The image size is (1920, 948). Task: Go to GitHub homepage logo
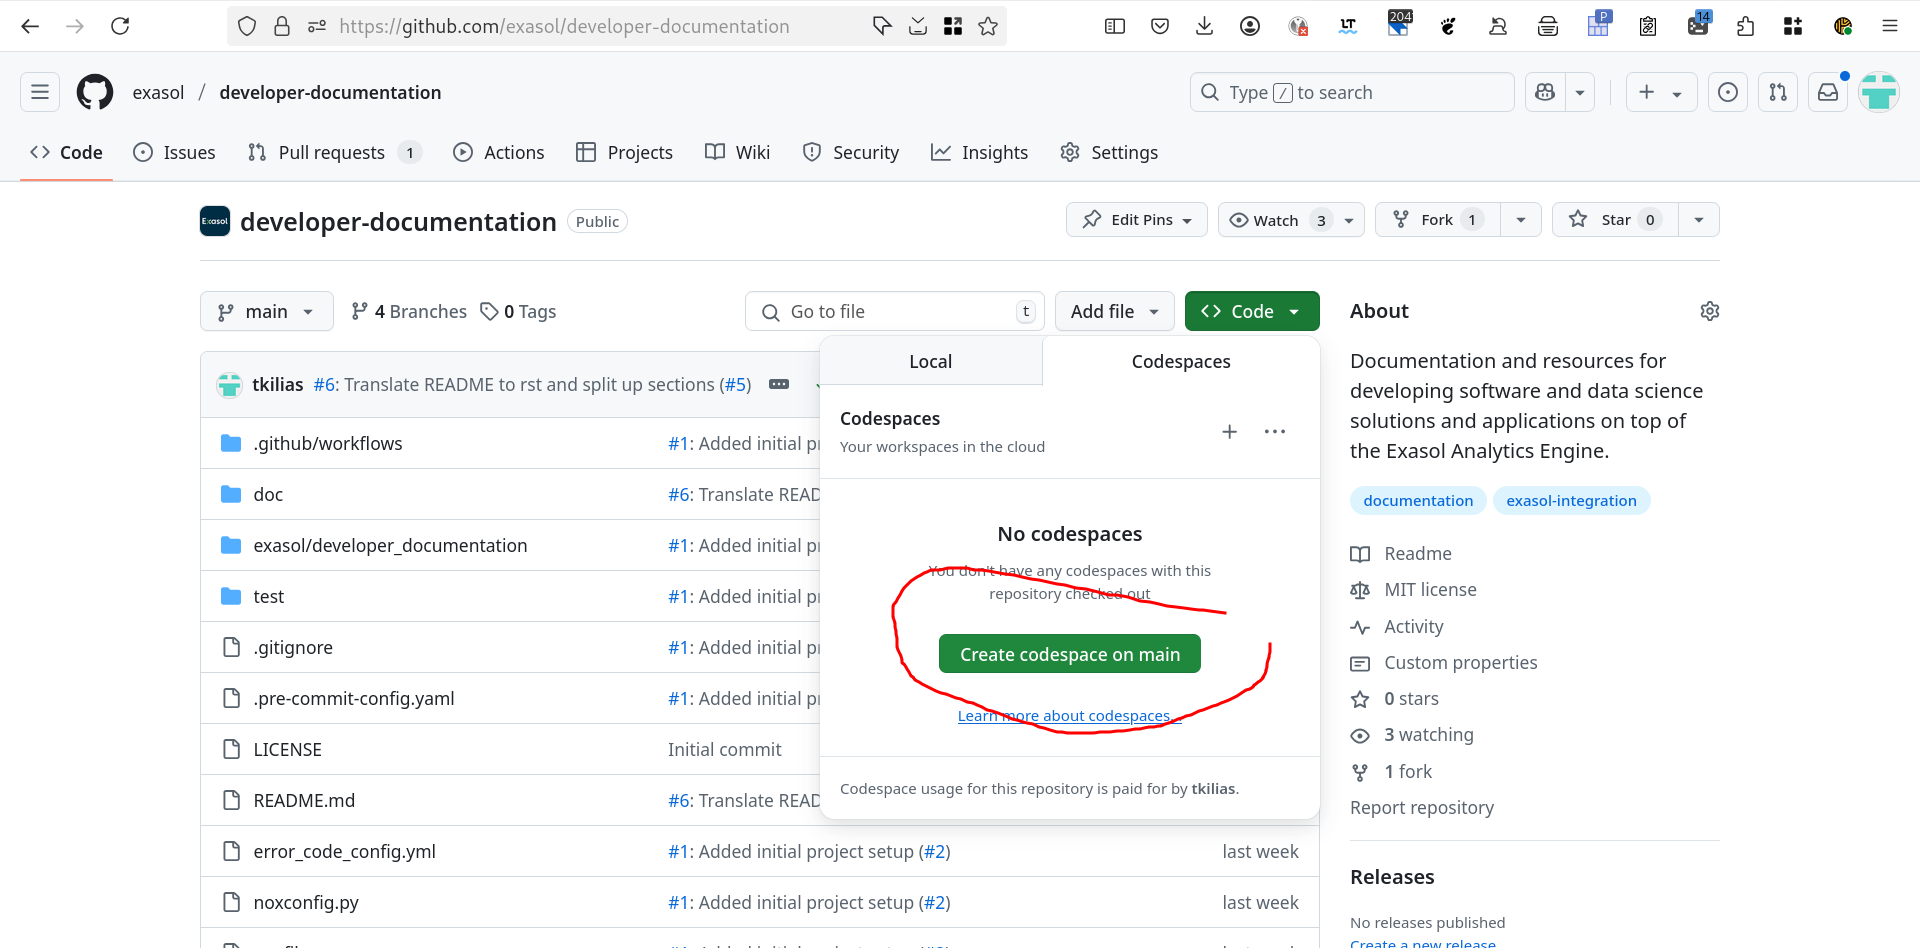95,92
